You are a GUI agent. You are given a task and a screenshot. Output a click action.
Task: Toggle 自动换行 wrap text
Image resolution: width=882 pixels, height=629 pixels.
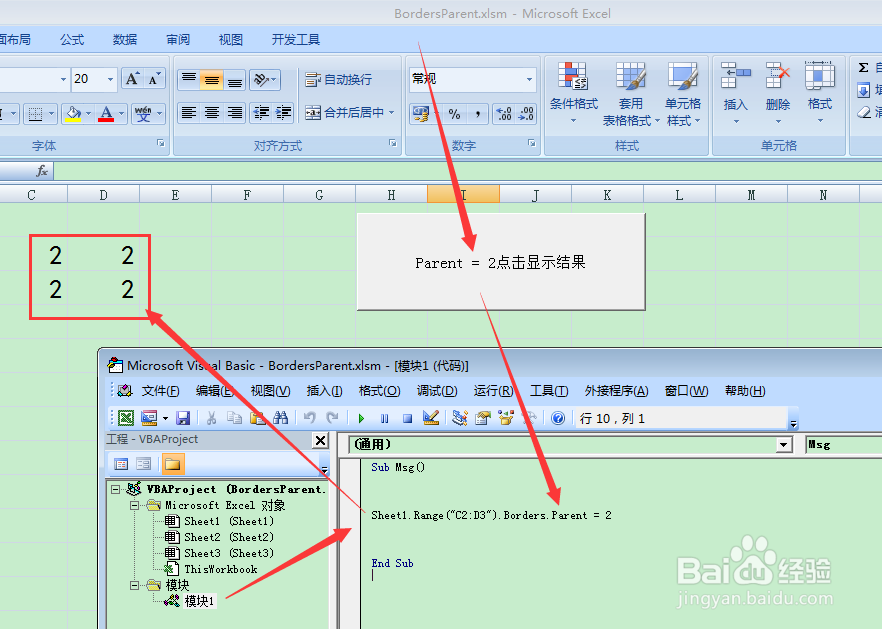coord(338,79)
